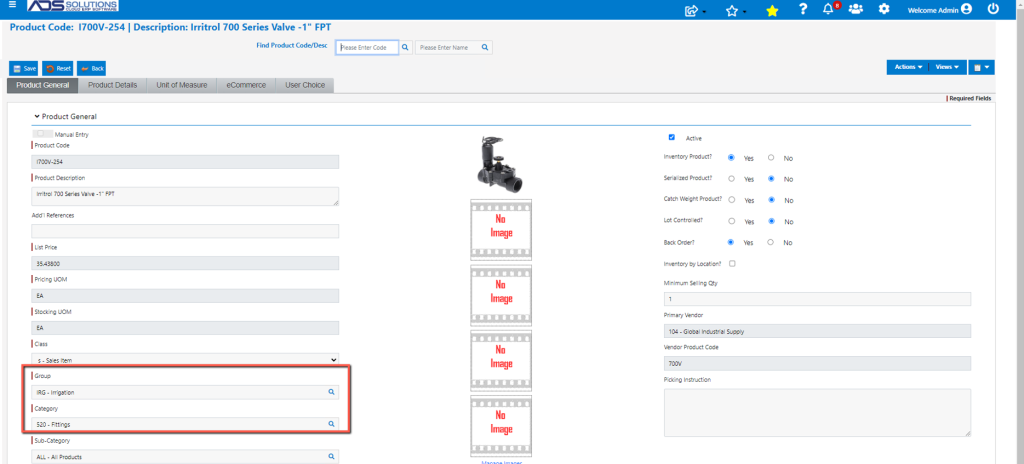
Task: Search by product name magnifier icon
Action: [x=485, y=48]
